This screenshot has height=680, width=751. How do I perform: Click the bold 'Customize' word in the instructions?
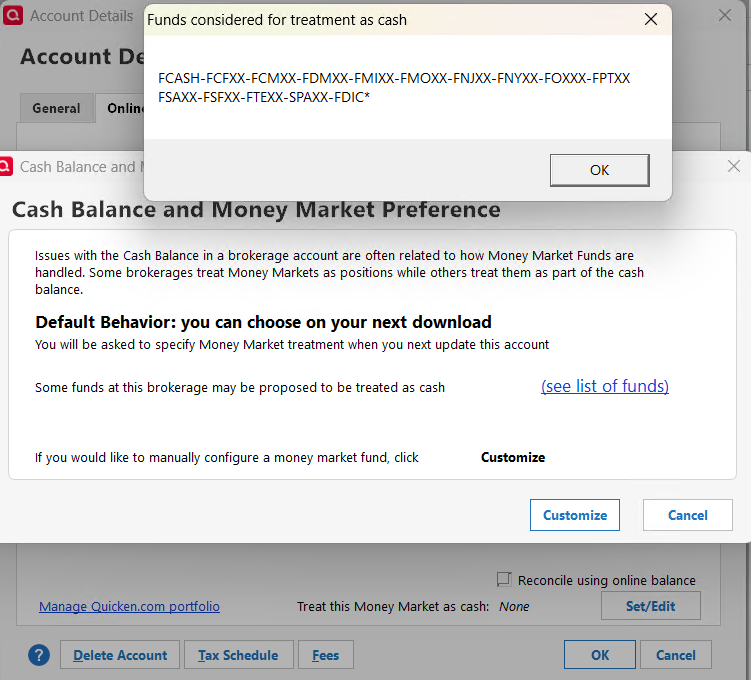click(513, 457)
